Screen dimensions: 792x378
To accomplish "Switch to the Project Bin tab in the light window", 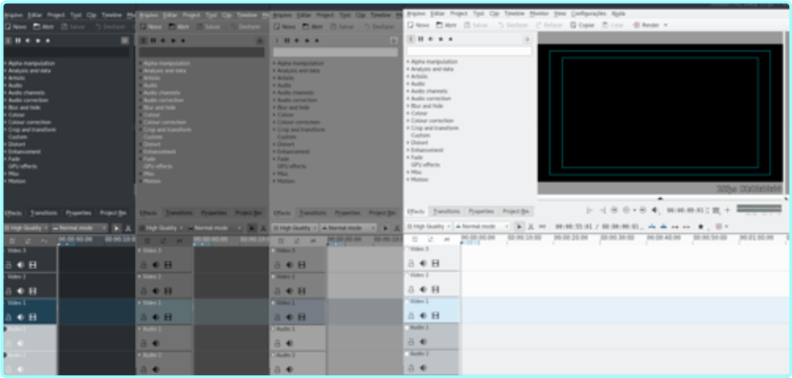I will click(515, 211).
